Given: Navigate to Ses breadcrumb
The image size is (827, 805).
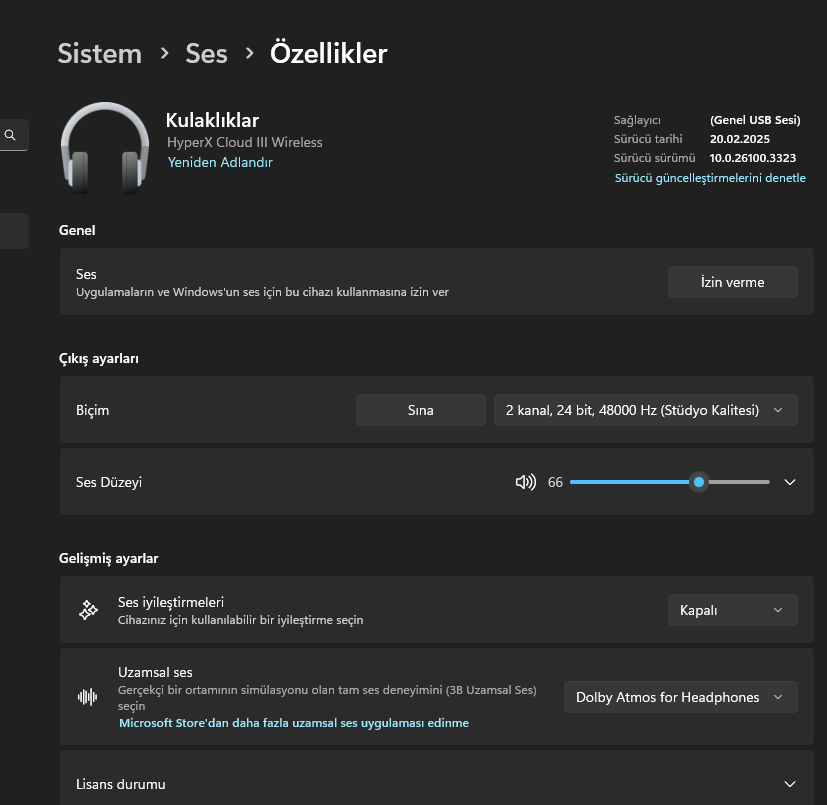Looking at the screenshot, I should [x=206, y=54].
